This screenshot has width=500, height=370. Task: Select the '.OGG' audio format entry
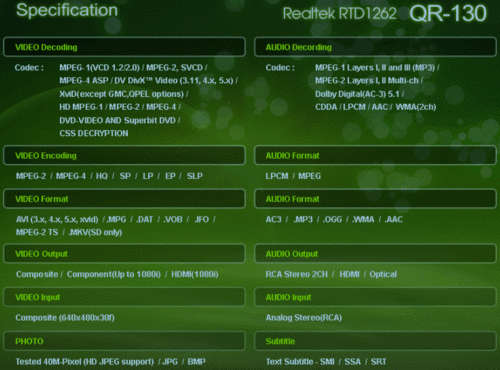pos(332,220)
